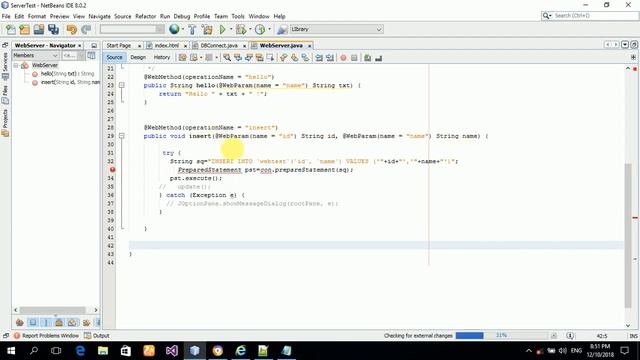The image size is (640, 360).
Task: Click the New Project toolbar icon
Action: [24, 29]
